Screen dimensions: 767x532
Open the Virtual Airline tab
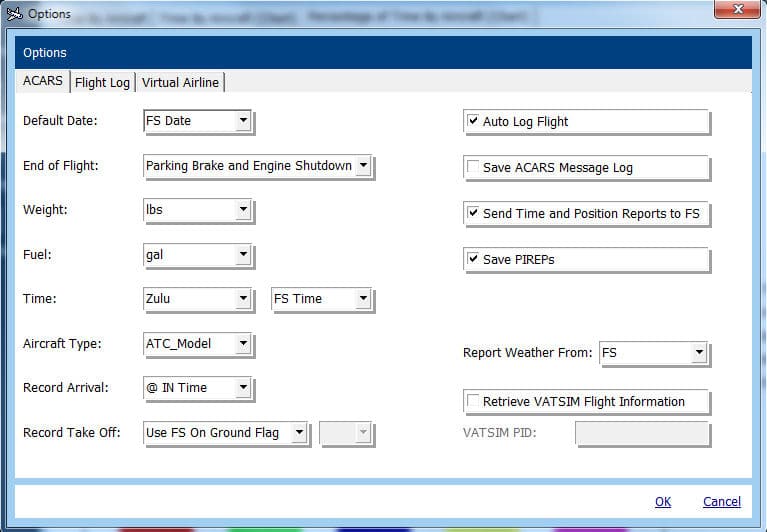click(181, 82)
